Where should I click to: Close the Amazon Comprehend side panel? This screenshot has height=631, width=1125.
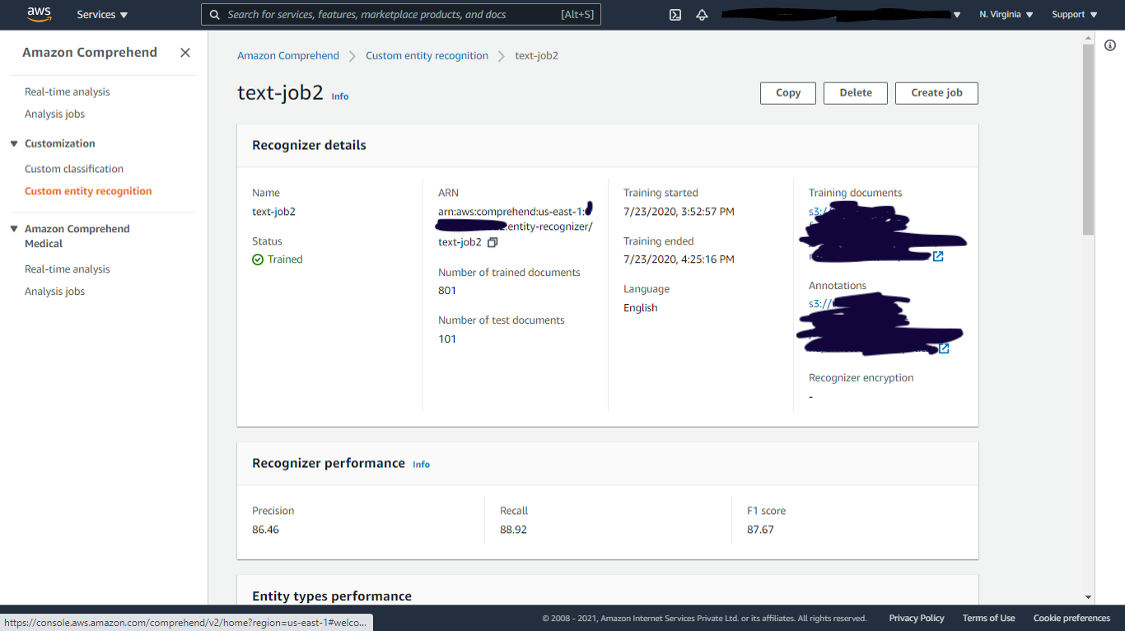[x=185, y=52]
